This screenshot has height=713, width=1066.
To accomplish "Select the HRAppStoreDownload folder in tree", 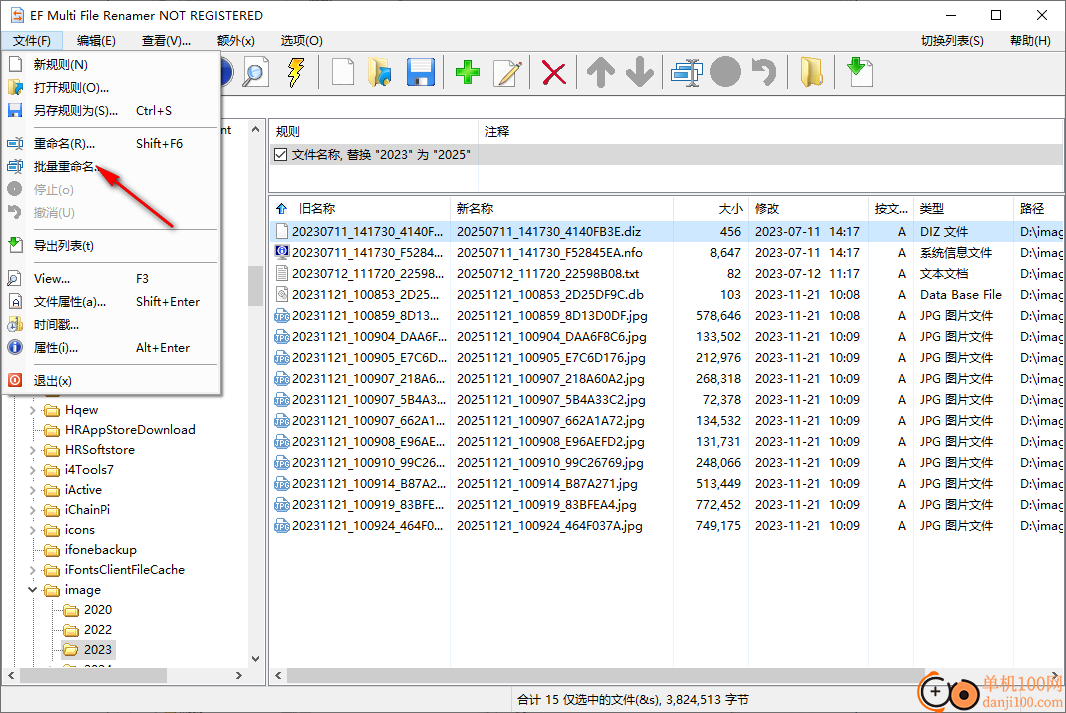I will 130,430.
